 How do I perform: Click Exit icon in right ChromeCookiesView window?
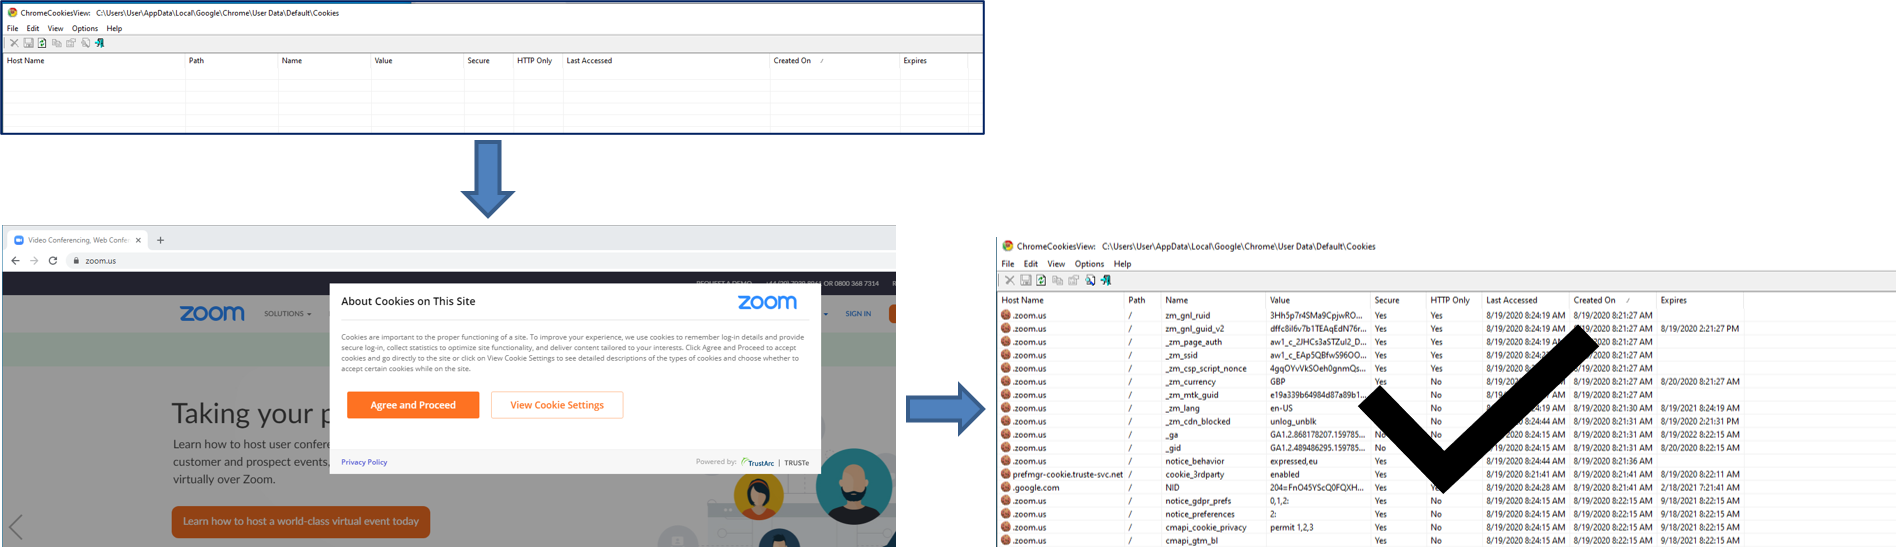click(x=1106, y=280)
